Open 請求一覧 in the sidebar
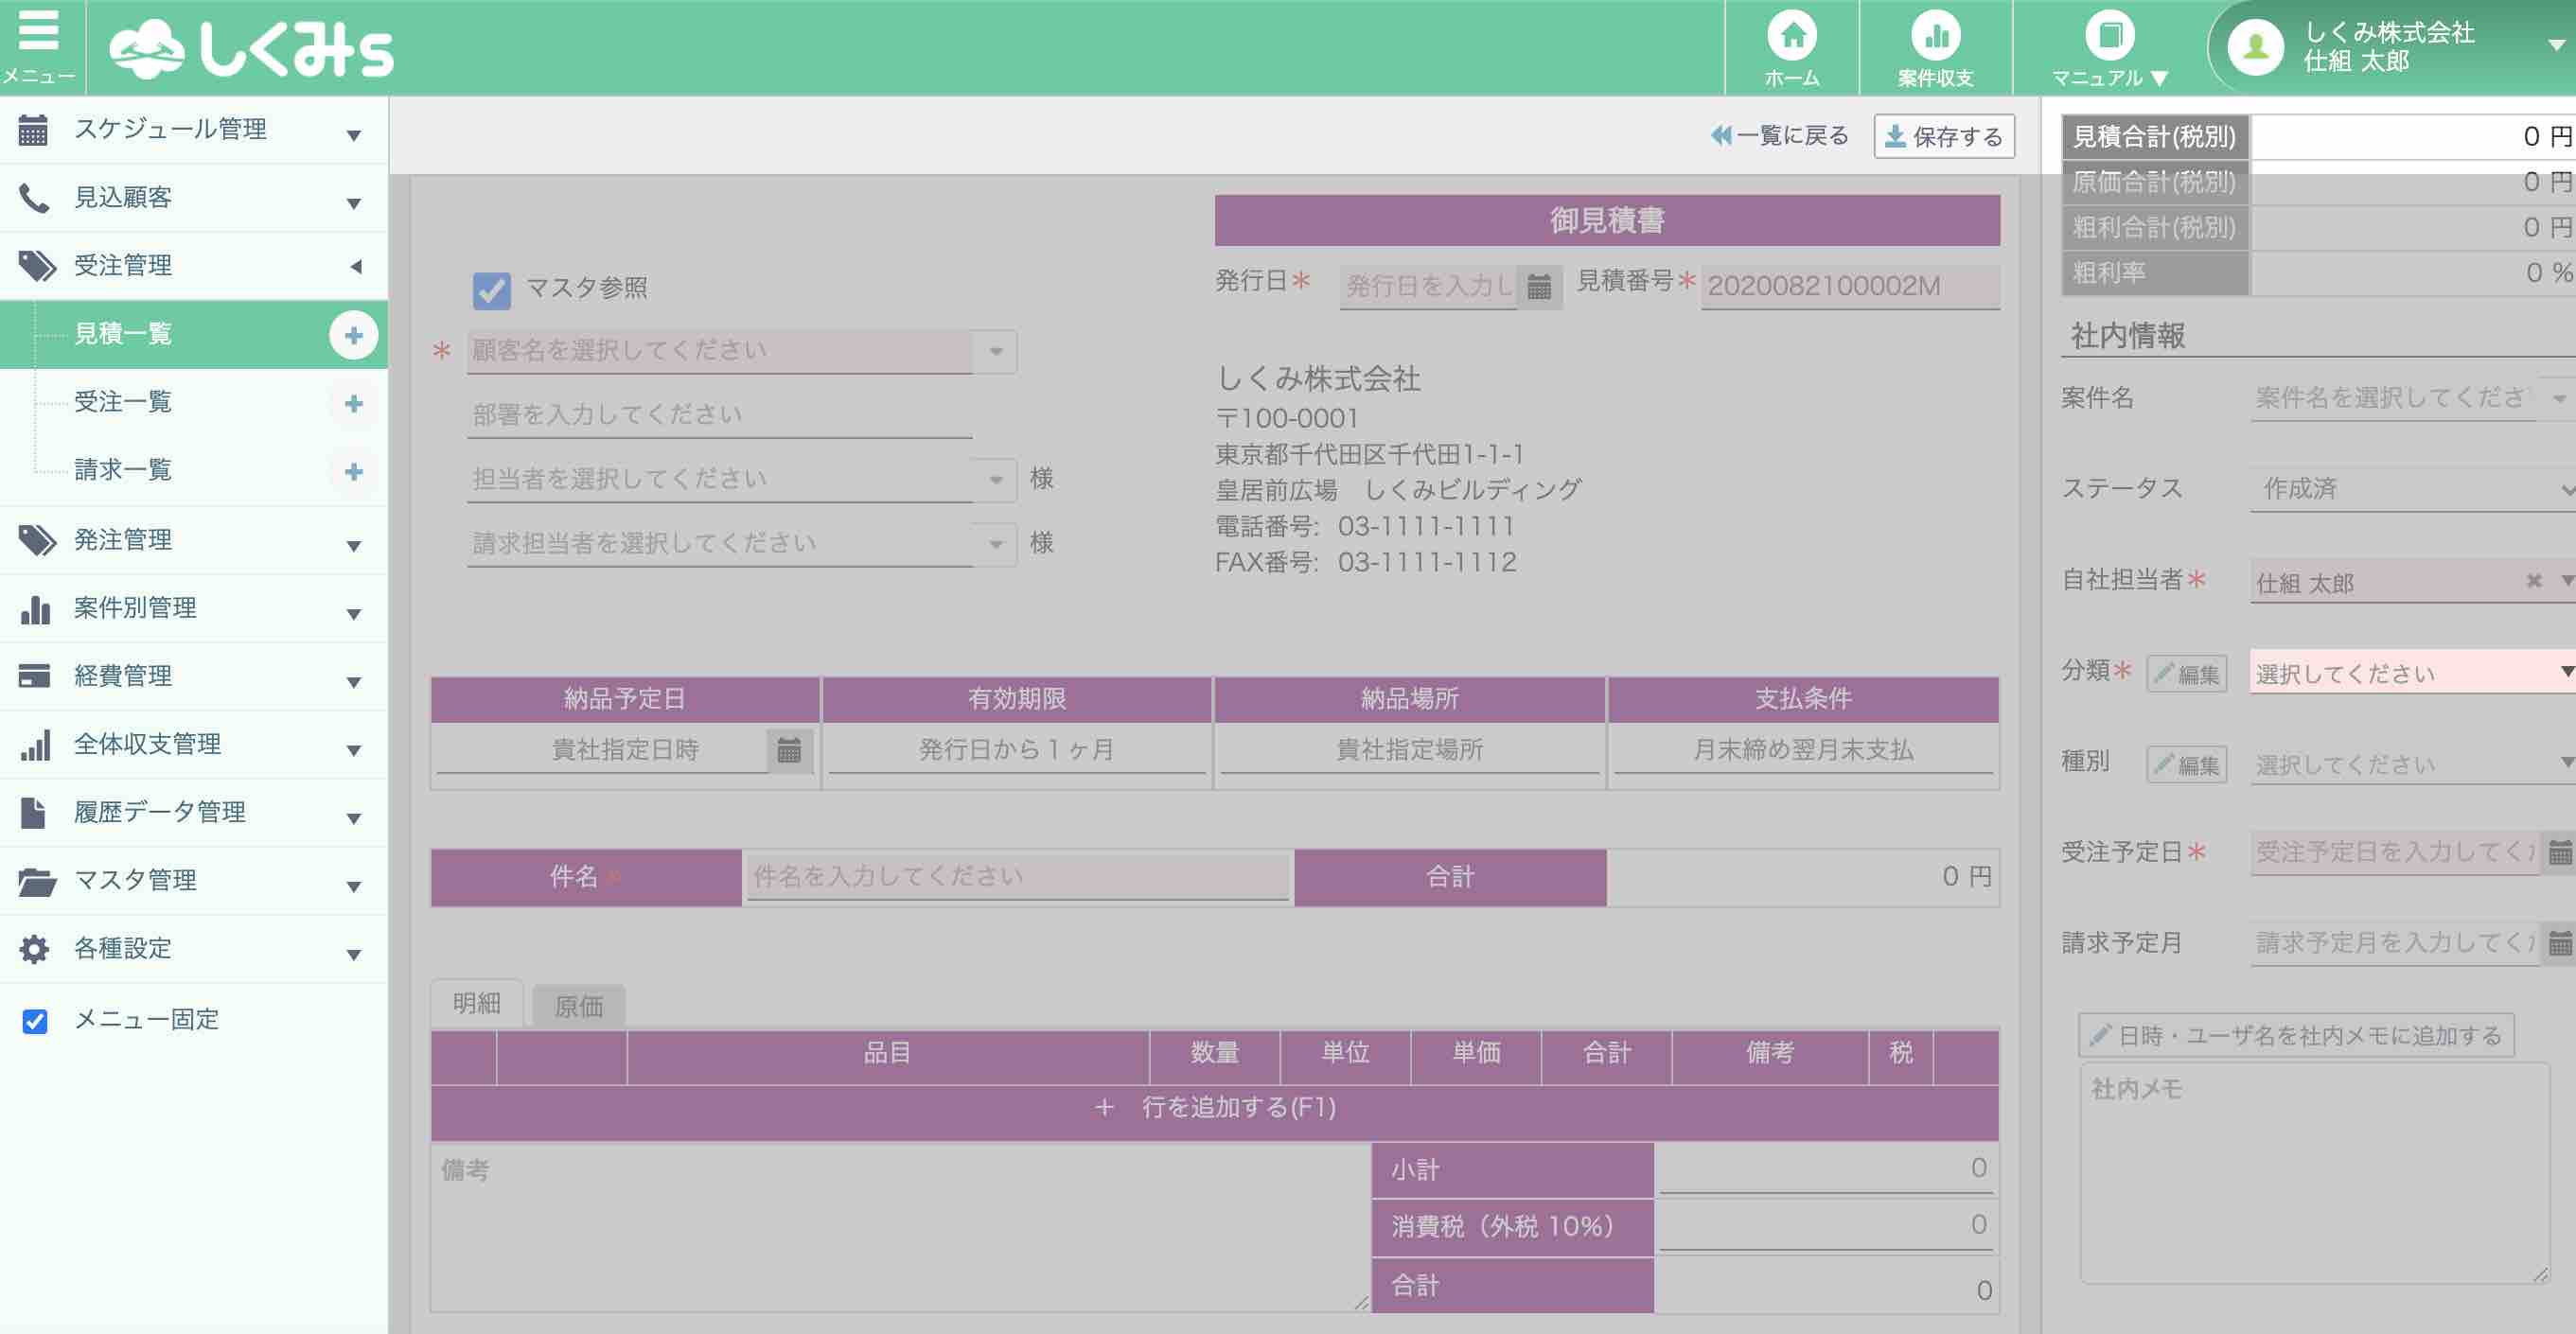The image size is (2576, 1334). pos(123,470)
